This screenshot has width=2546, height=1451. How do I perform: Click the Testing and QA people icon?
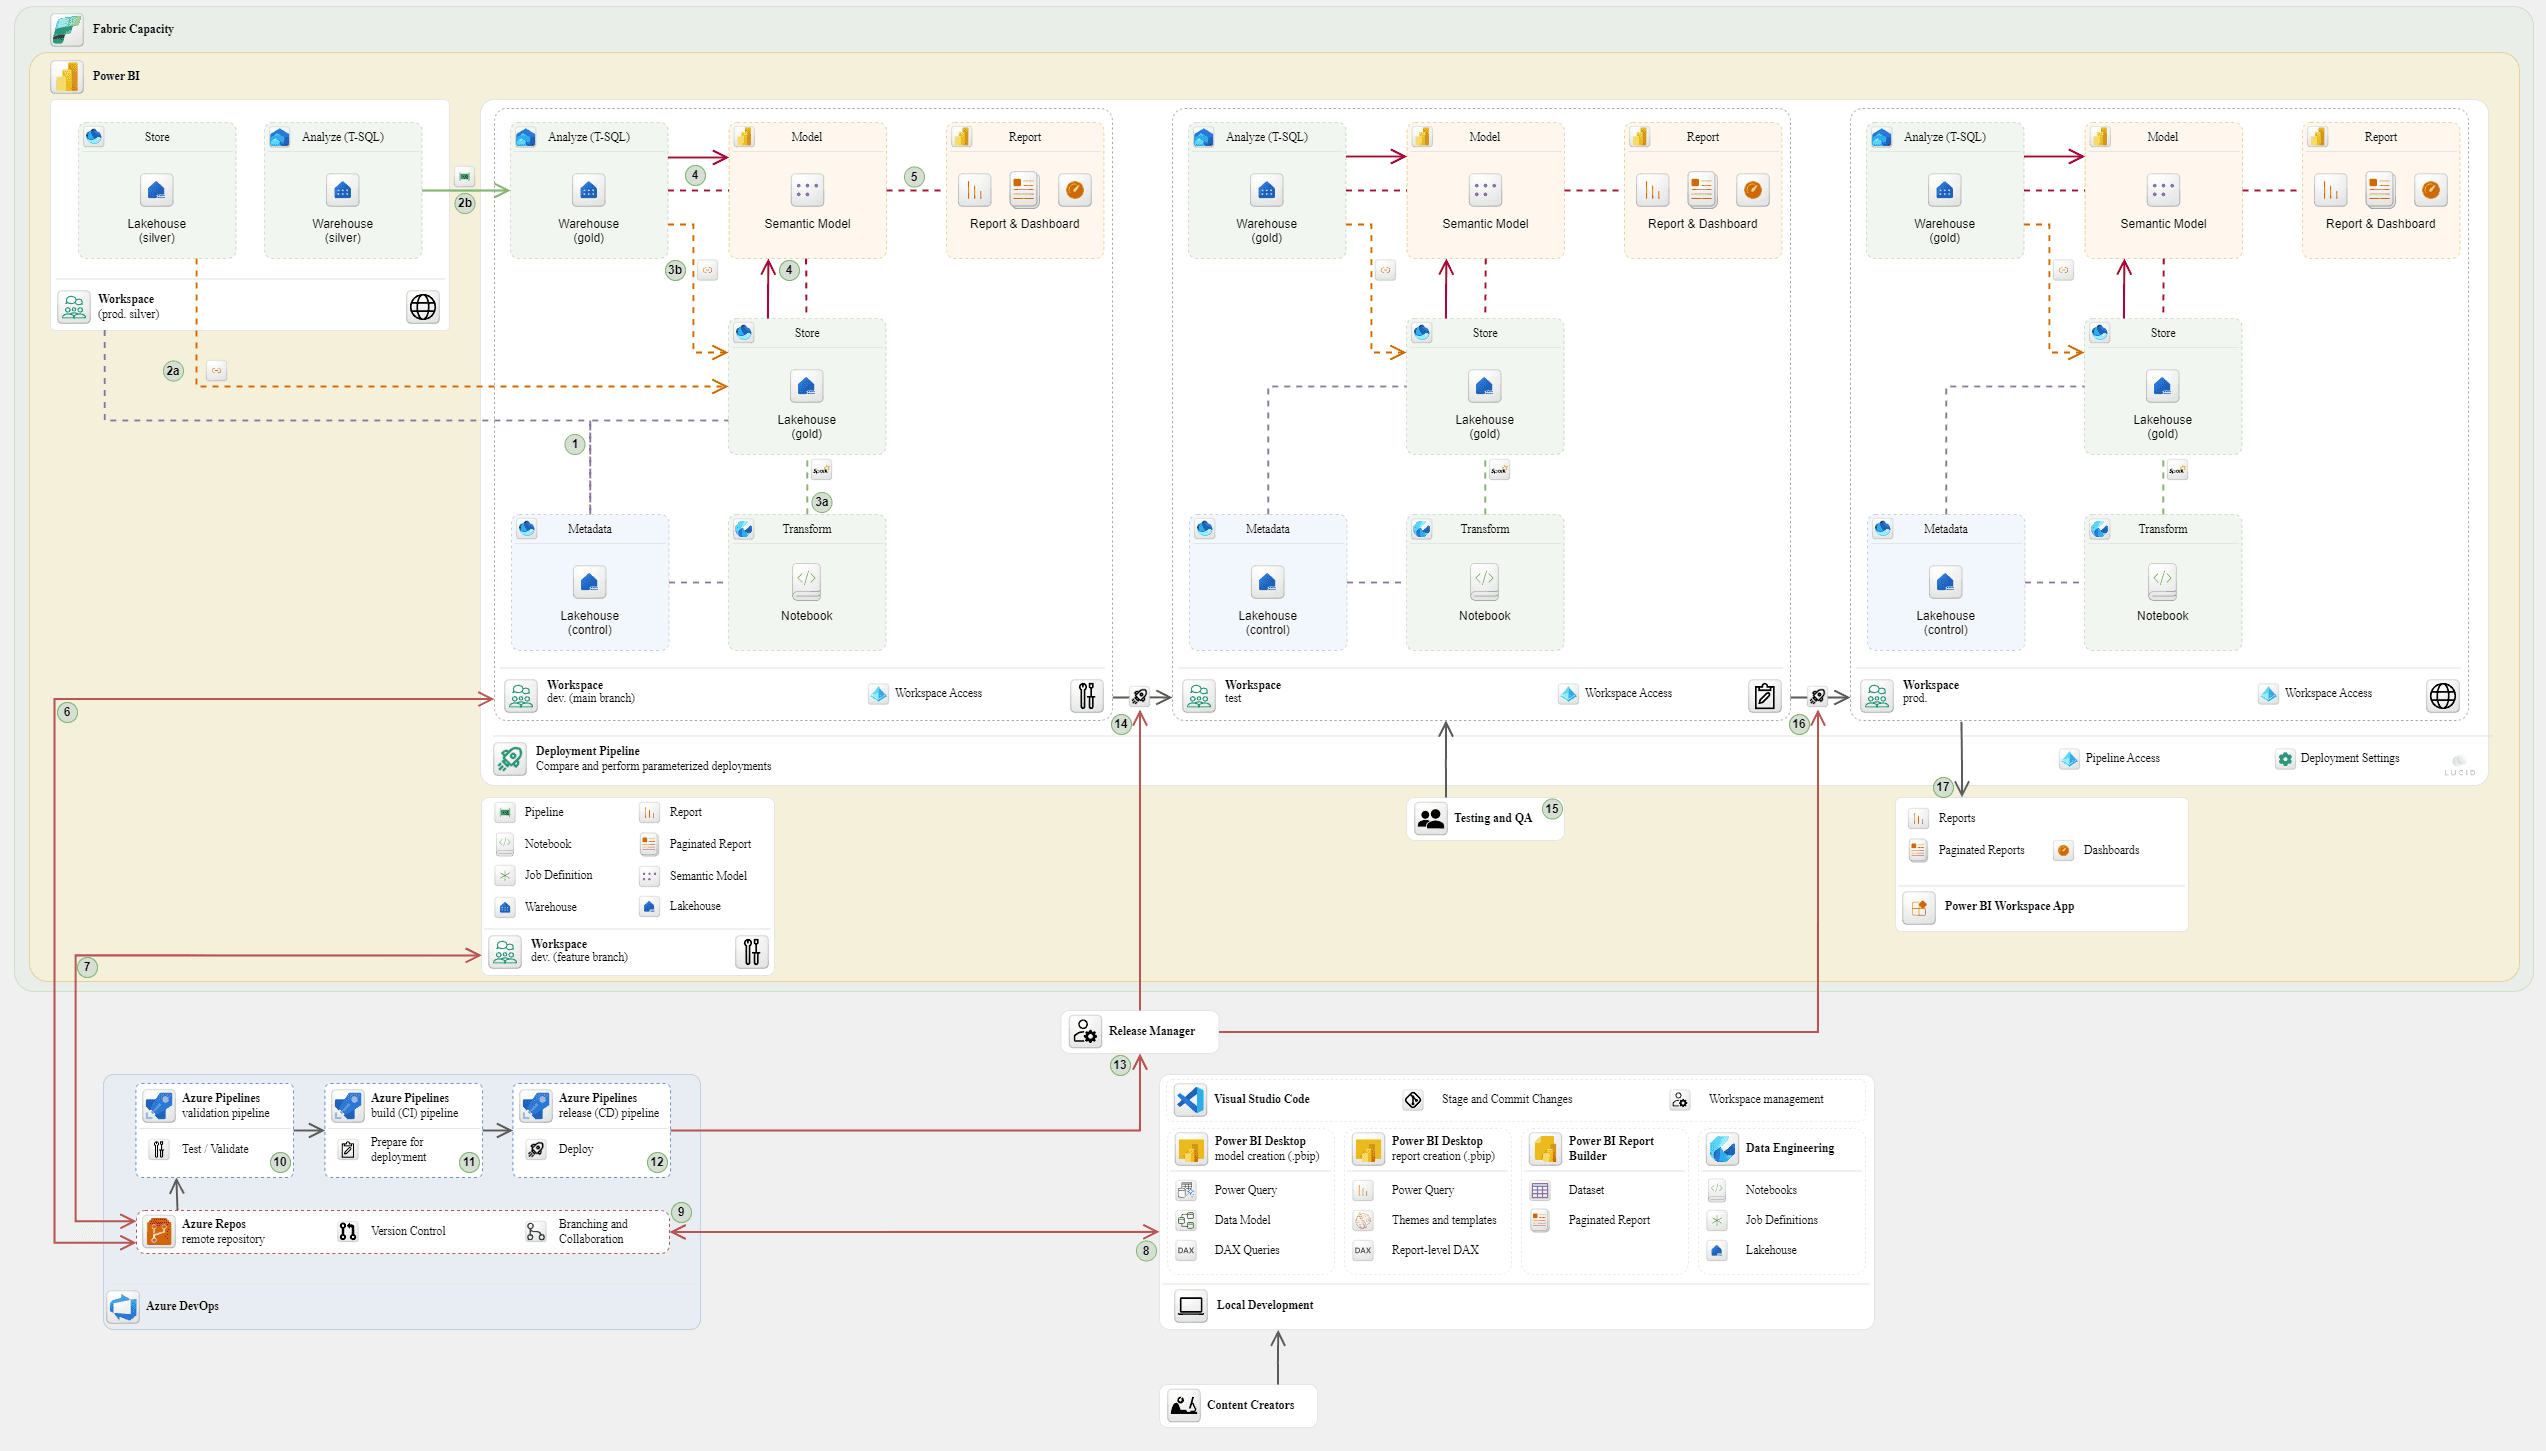(x=1429, y=817)
